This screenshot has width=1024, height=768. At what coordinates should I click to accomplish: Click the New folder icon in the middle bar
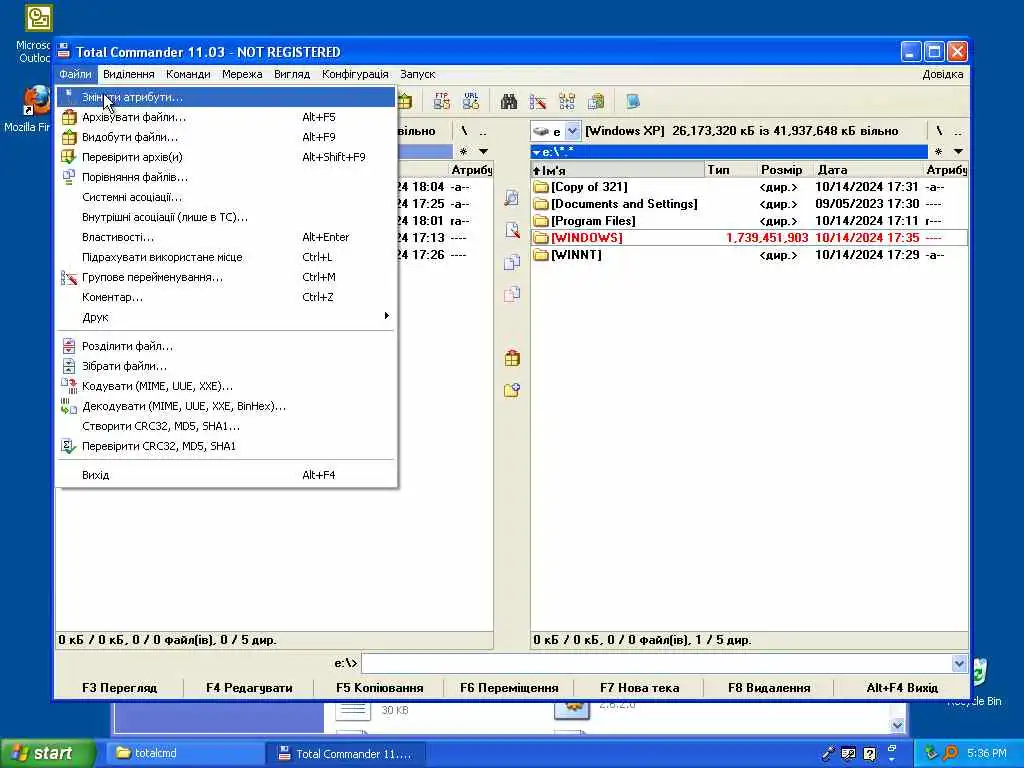click(512, 390)
